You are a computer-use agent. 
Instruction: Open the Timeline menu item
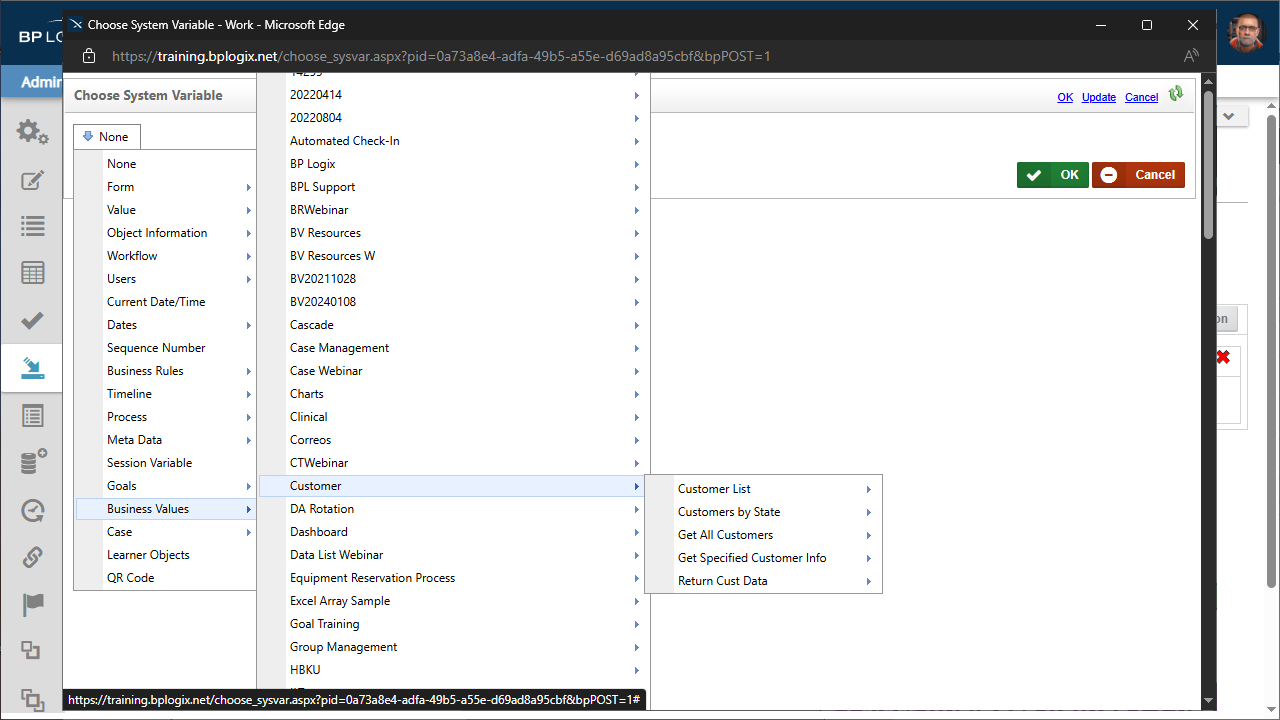(166, 394)
